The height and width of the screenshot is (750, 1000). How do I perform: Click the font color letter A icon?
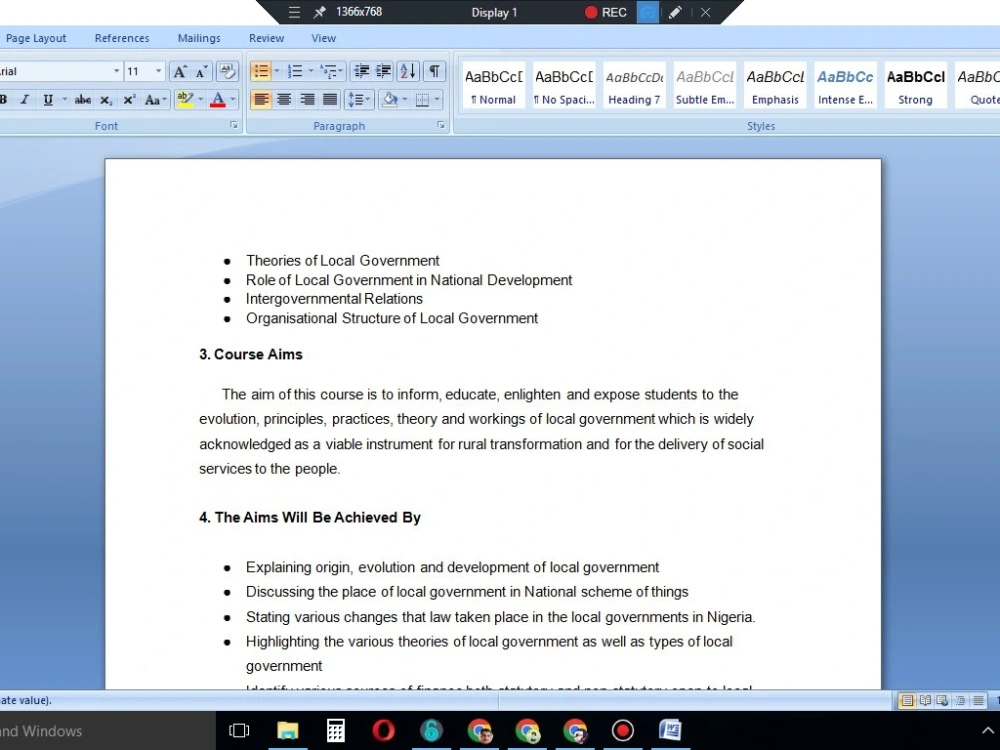click(217, 99)
